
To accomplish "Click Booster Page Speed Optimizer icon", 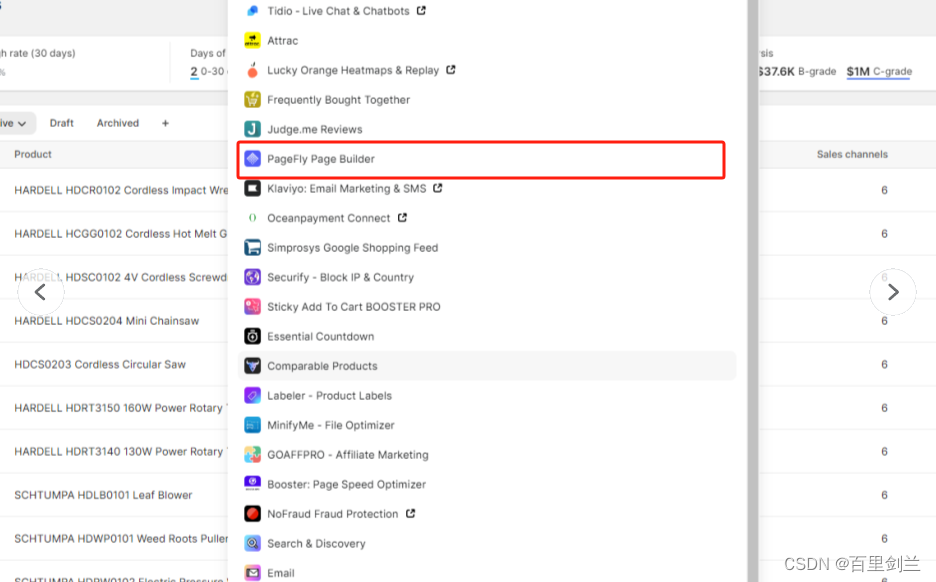I will [x=253, y=484].
